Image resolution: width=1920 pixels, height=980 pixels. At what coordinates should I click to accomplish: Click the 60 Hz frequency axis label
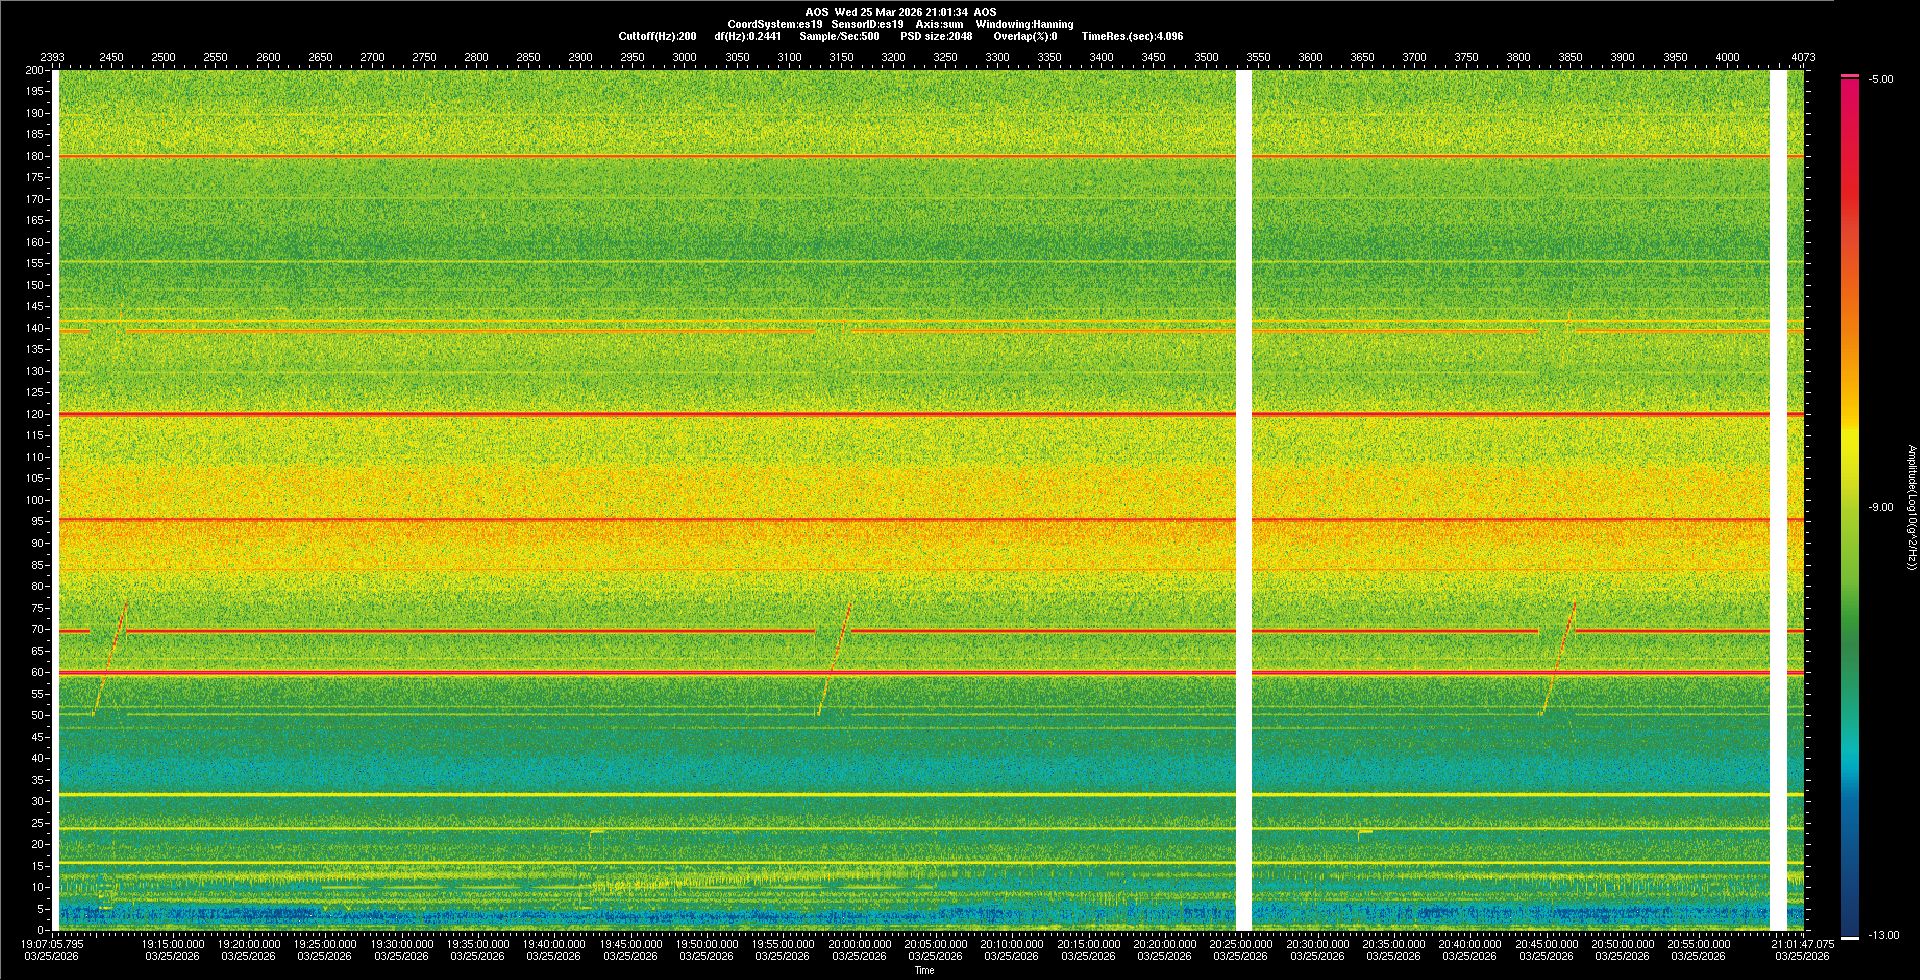(37, 672)
